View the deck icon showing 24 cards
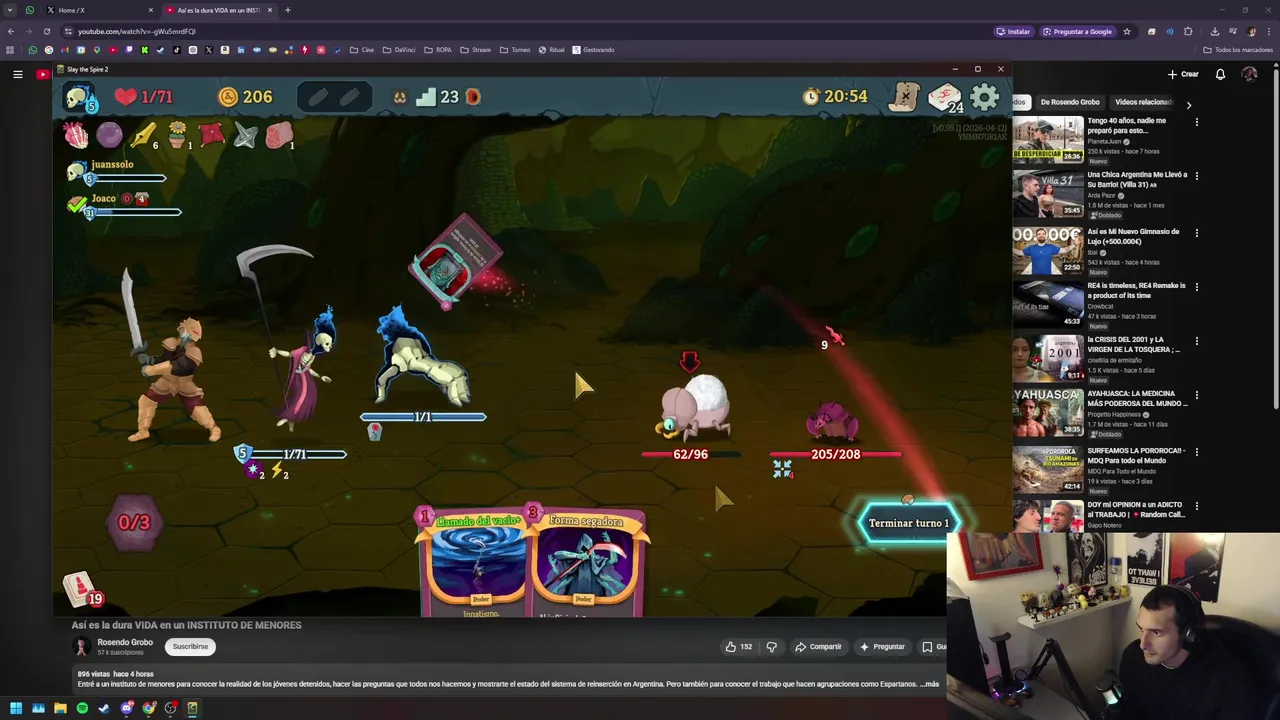 (x=945, y=97)
